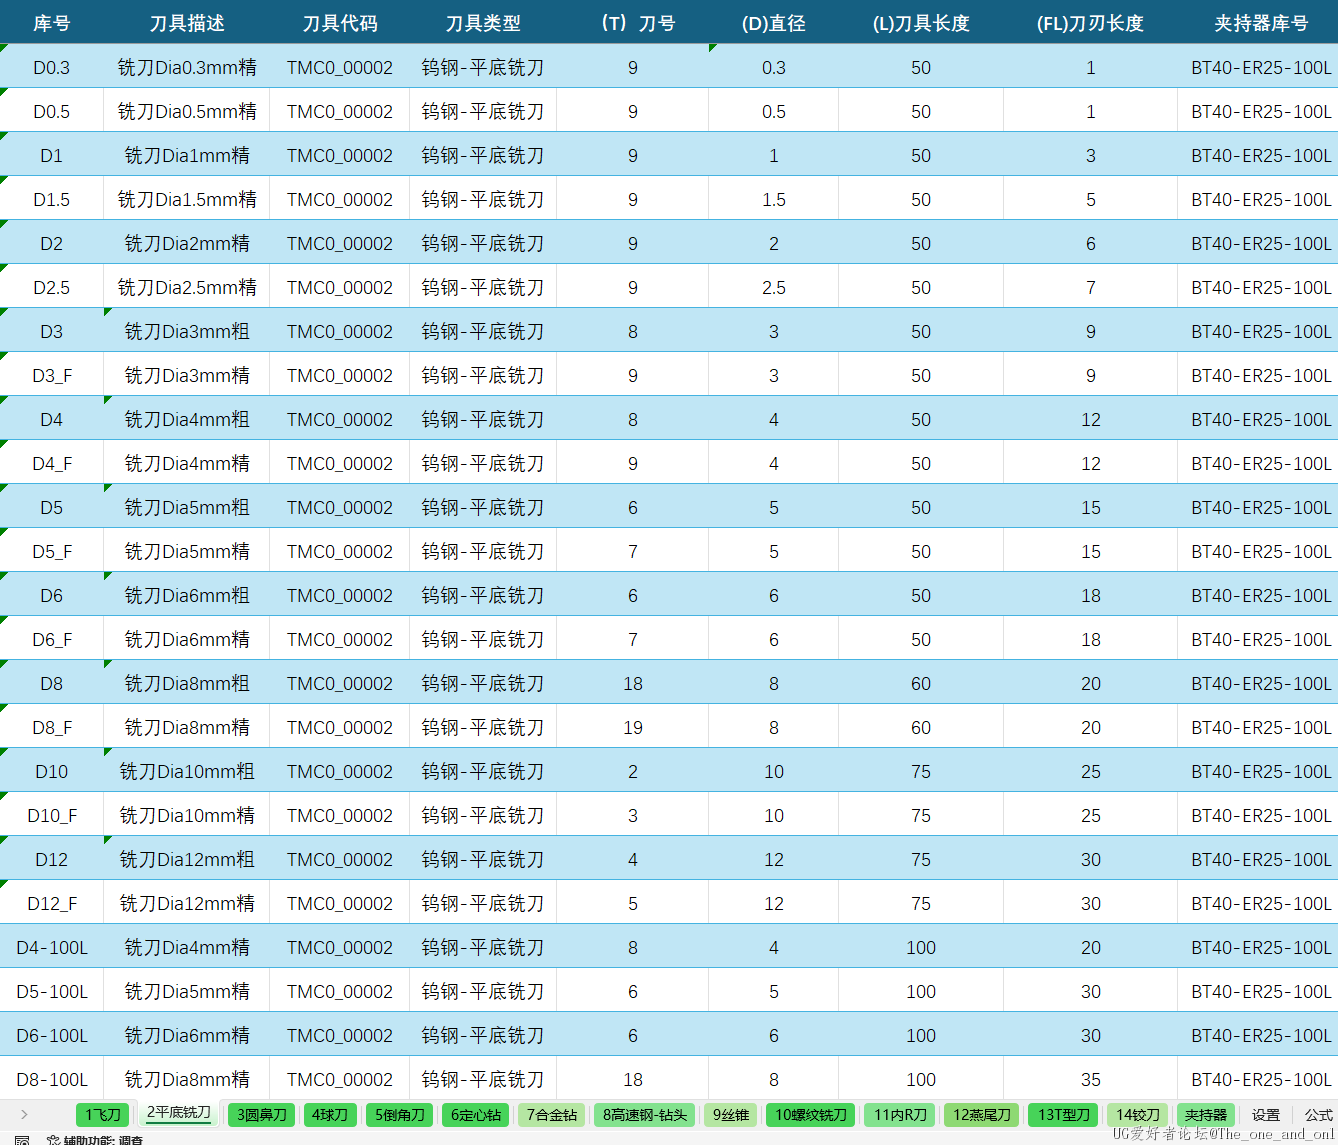
Task: Select the 库号 column header
Action: coord(51,23)
